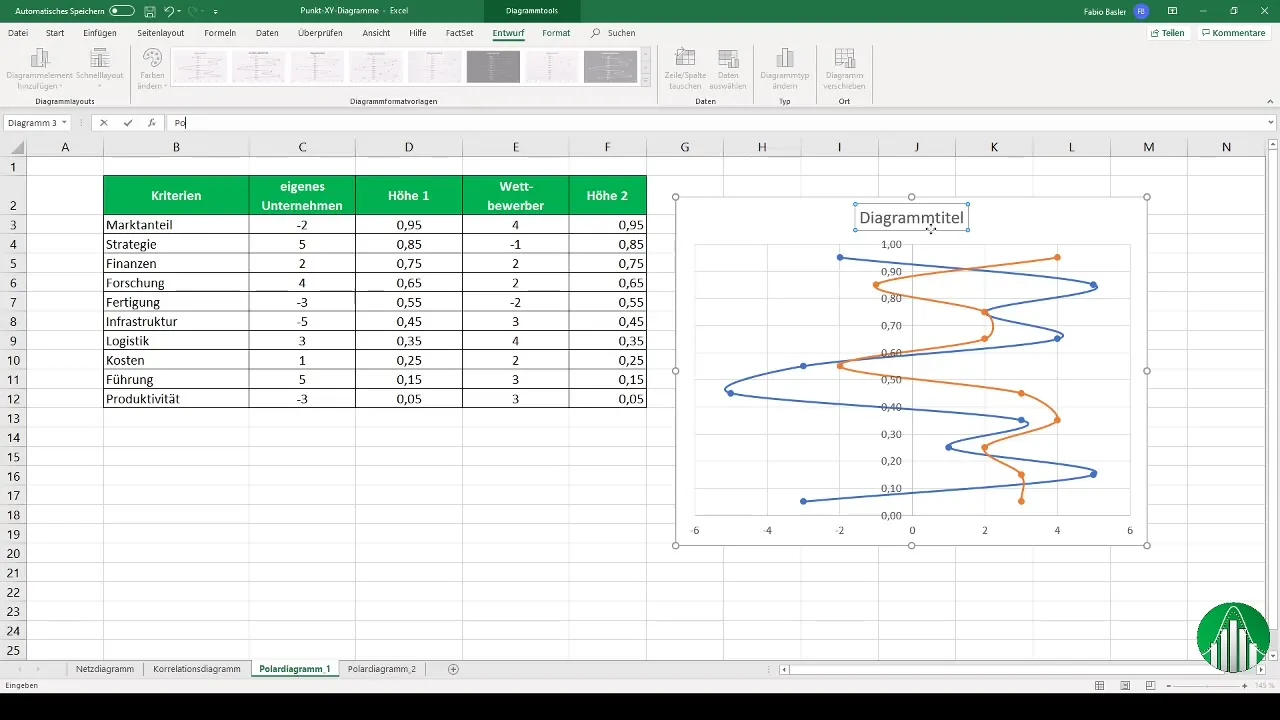1280x720 pixels.
Task: Open the Seitenlayout tab
Action: 161,33
